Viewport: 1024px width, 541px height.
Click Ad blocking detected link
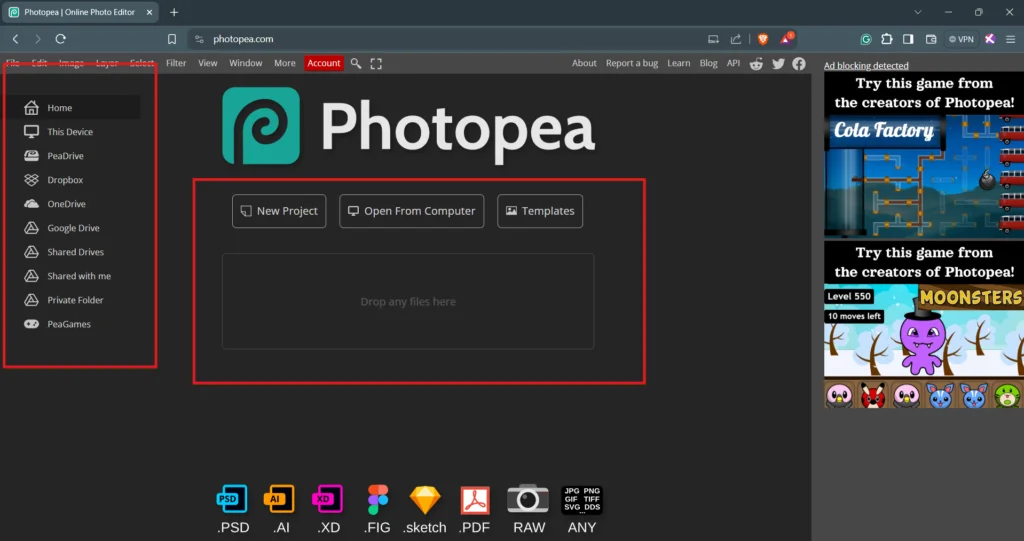tap(866, 65)
